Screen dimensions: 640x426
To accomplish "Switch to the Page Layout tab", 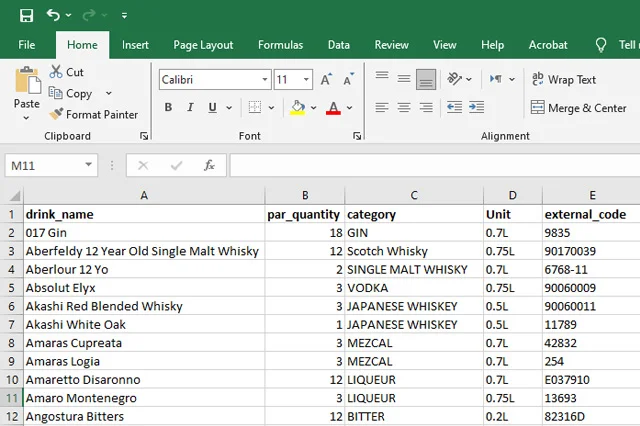I will click(203, 45).
